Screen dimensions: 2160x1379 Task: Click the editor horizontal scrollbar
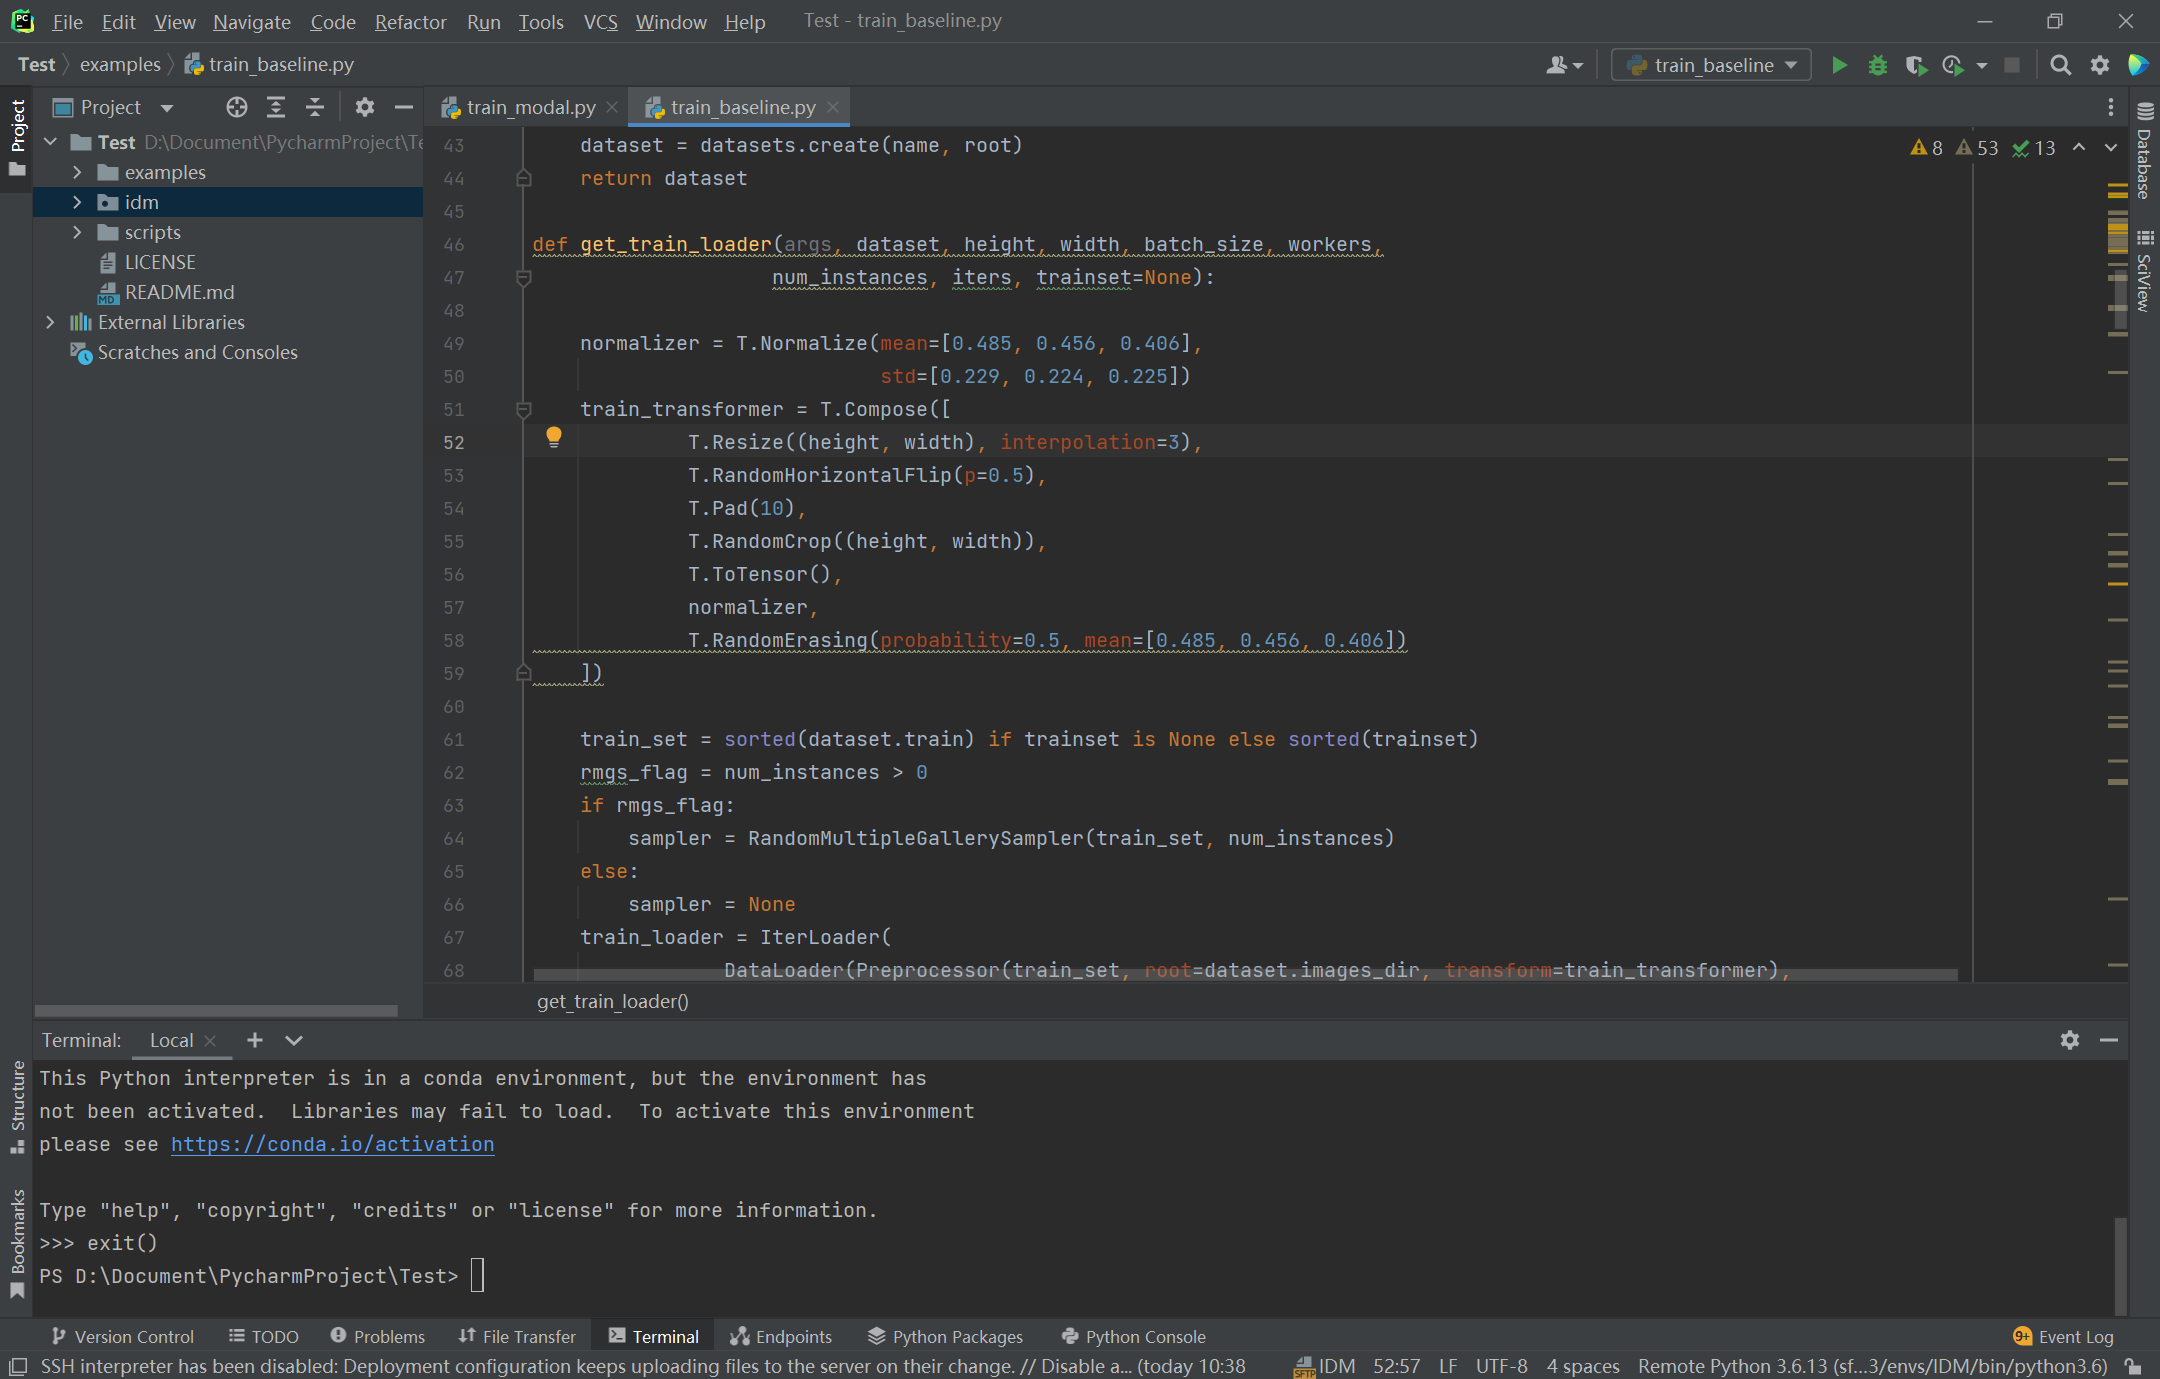pos(1244,974)
